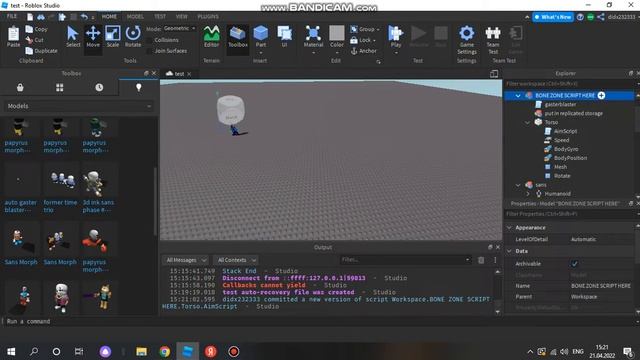Screen dimensions: 640x360
Task: Choose the Scale tool
Action: (113, 37)
